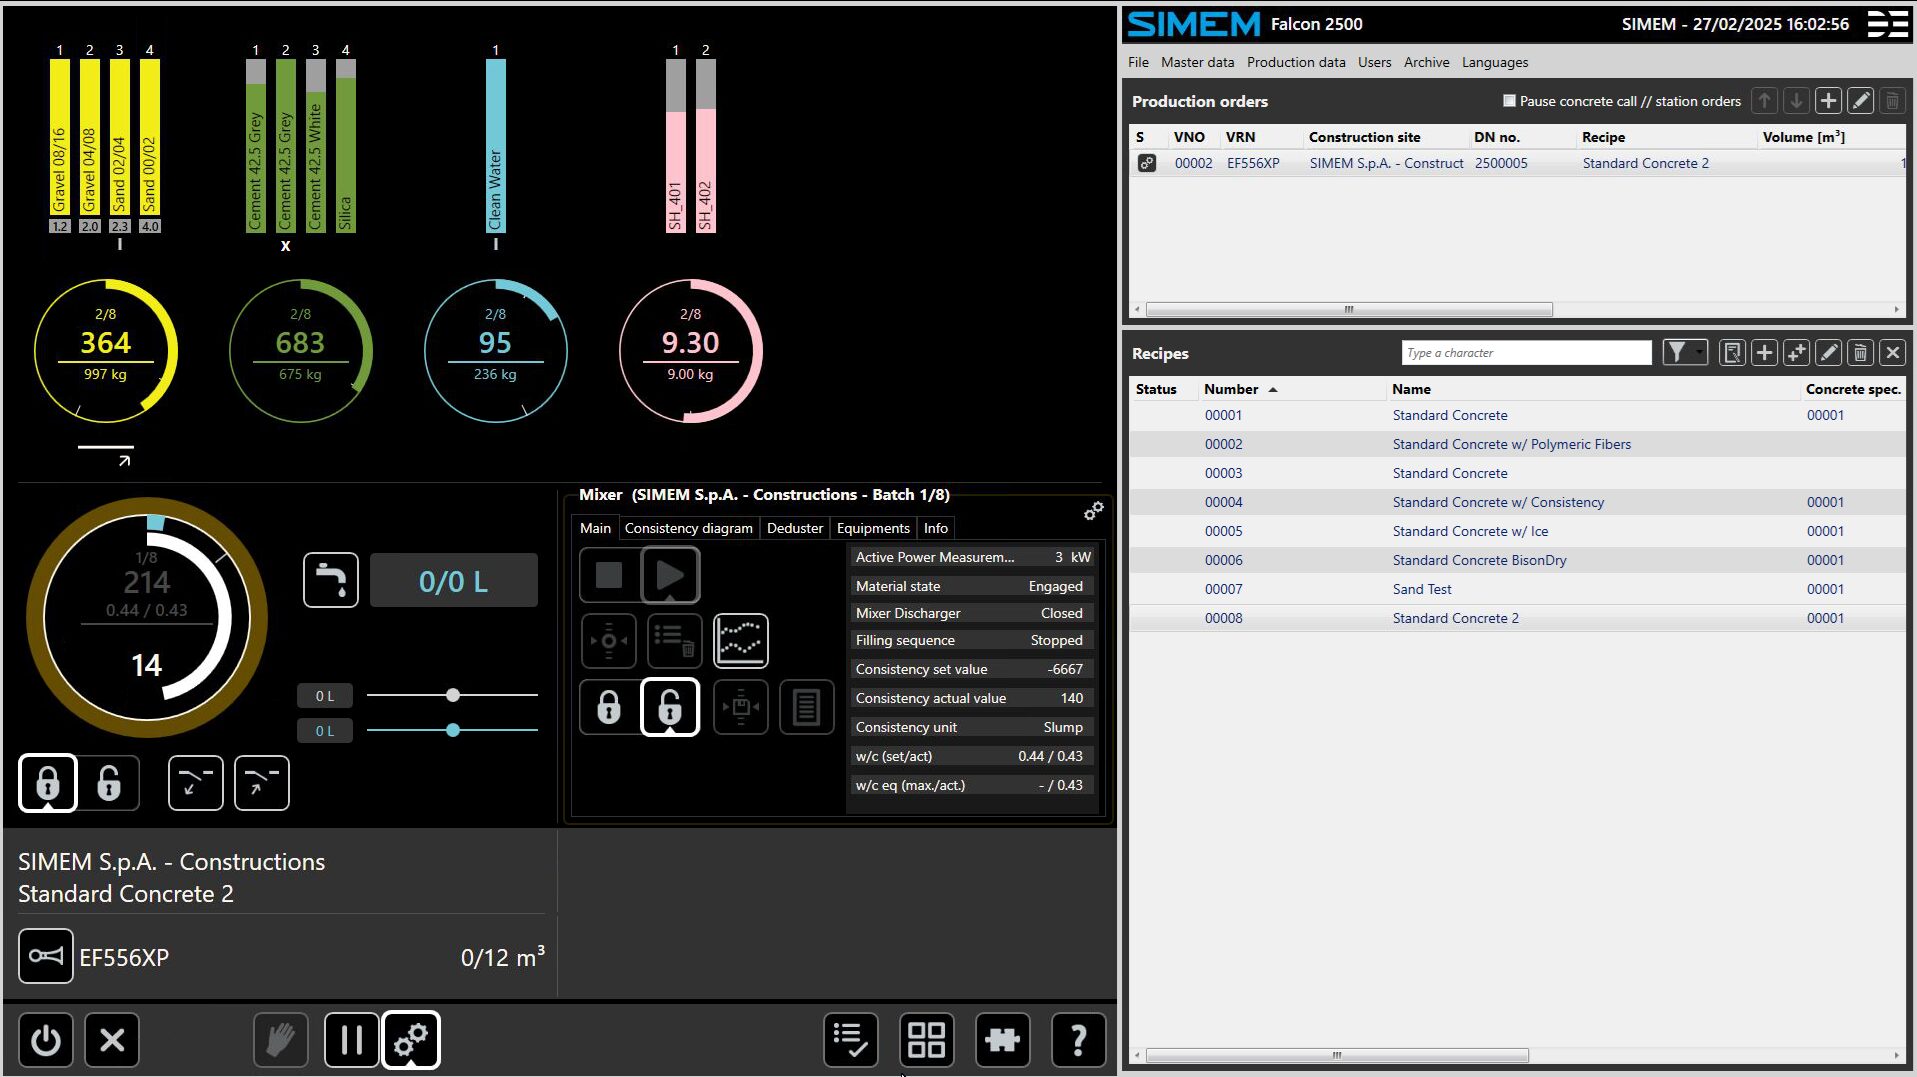Expand the arrow below aggregate scale gauge
This screenshot has height=1077, width=1917.
(x=124, y=460)
